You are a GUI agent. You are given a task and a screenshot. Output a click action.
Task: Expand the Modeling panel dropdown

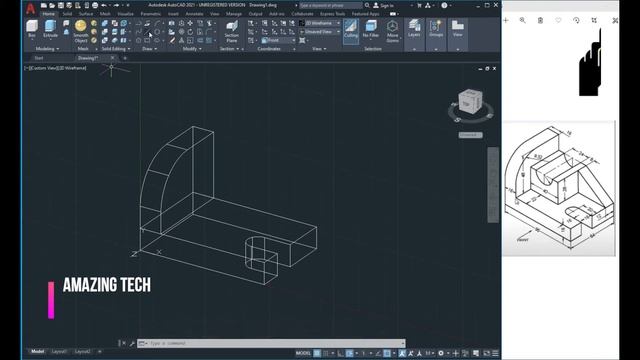point(47,49)
